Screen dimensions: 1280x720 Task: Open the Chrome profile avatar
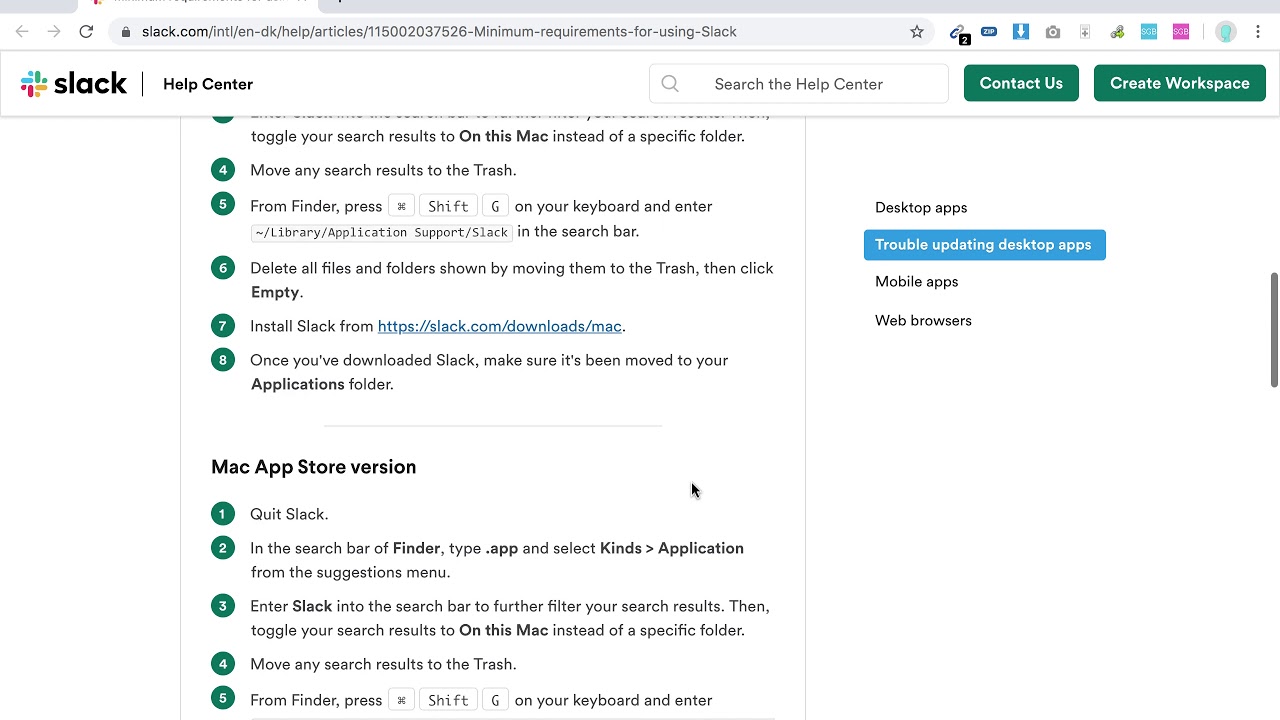[1226, 32]
